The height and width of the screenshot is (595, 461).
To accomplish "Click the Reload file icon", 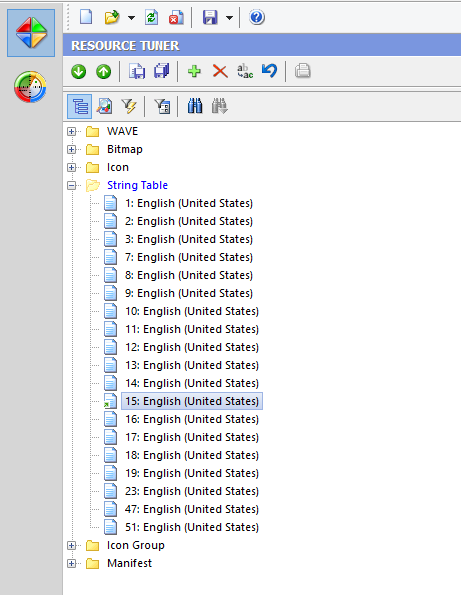I will pyautogui.click(x=151, y=17).
